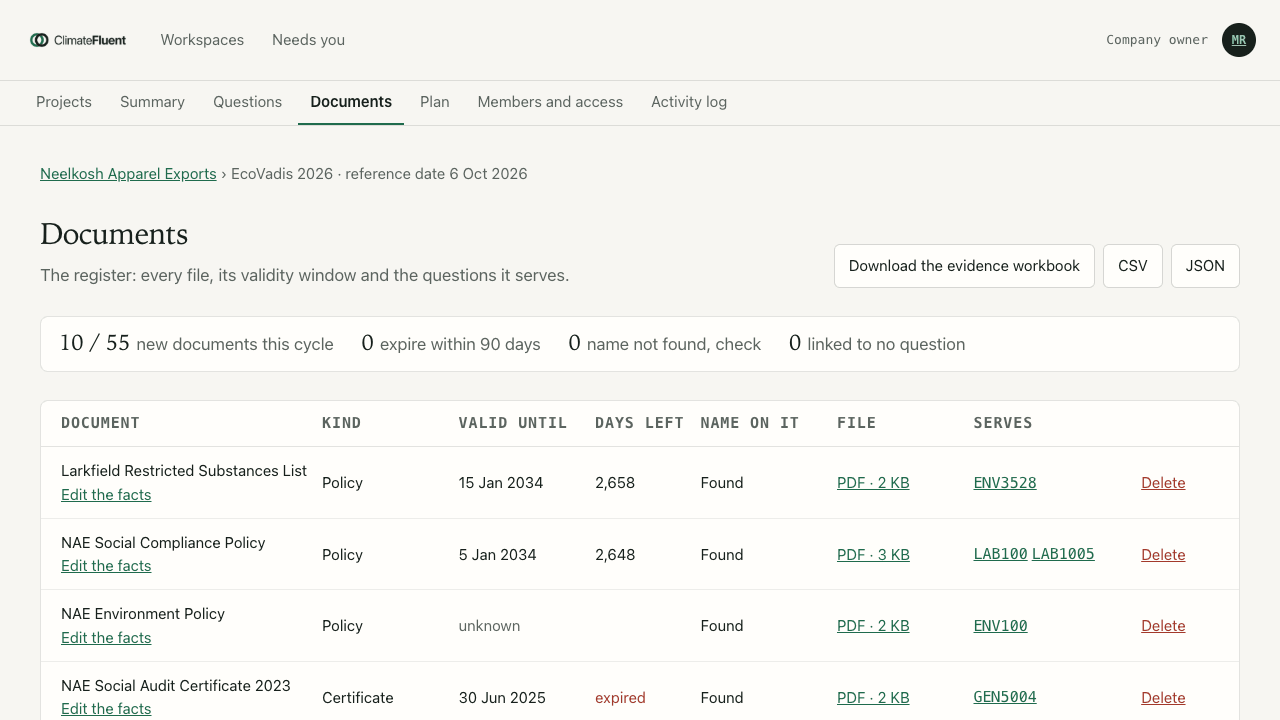Image resolution: width=1280 pixels, height=720 pixels.
Task: Delete NAE Environment Policy row
Action: coord(1163,626)
